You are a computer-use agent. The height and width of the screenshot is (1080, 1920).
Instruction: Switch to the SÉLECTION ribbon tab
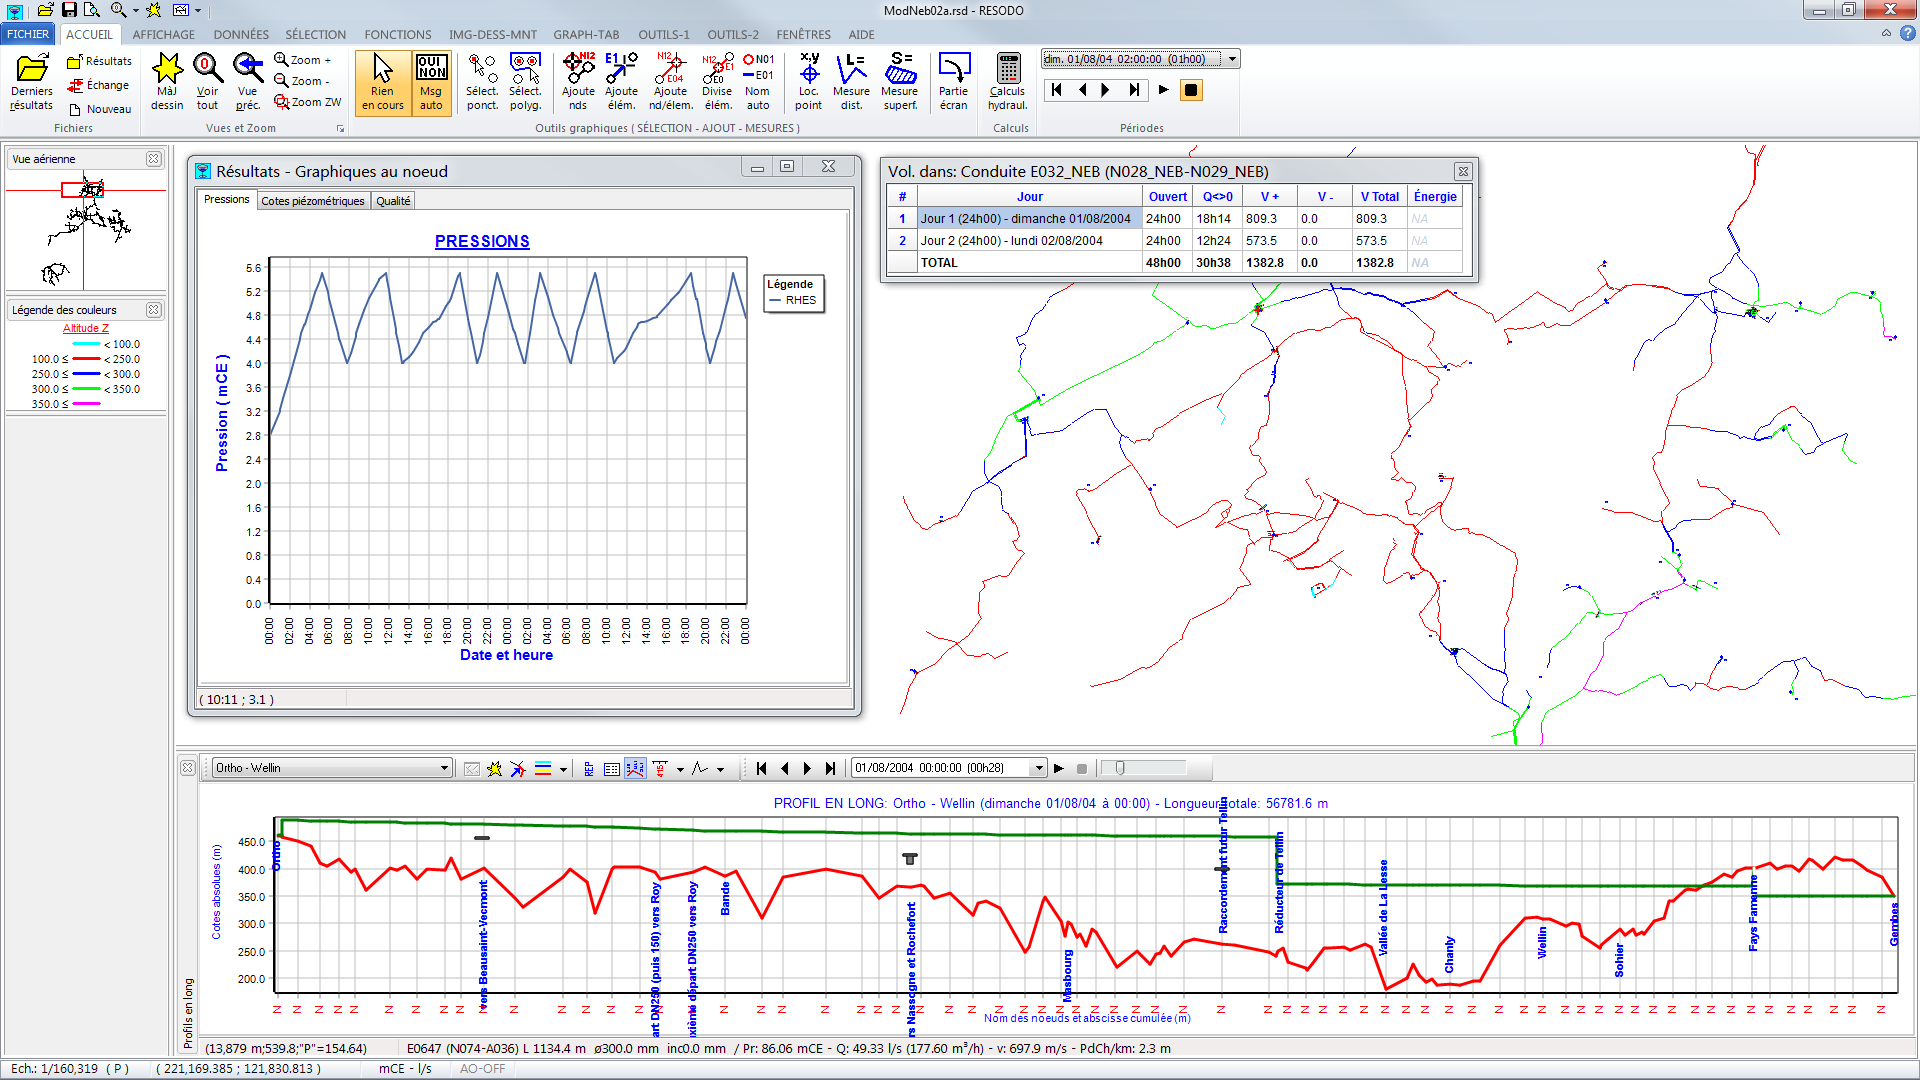coord(316,34)
